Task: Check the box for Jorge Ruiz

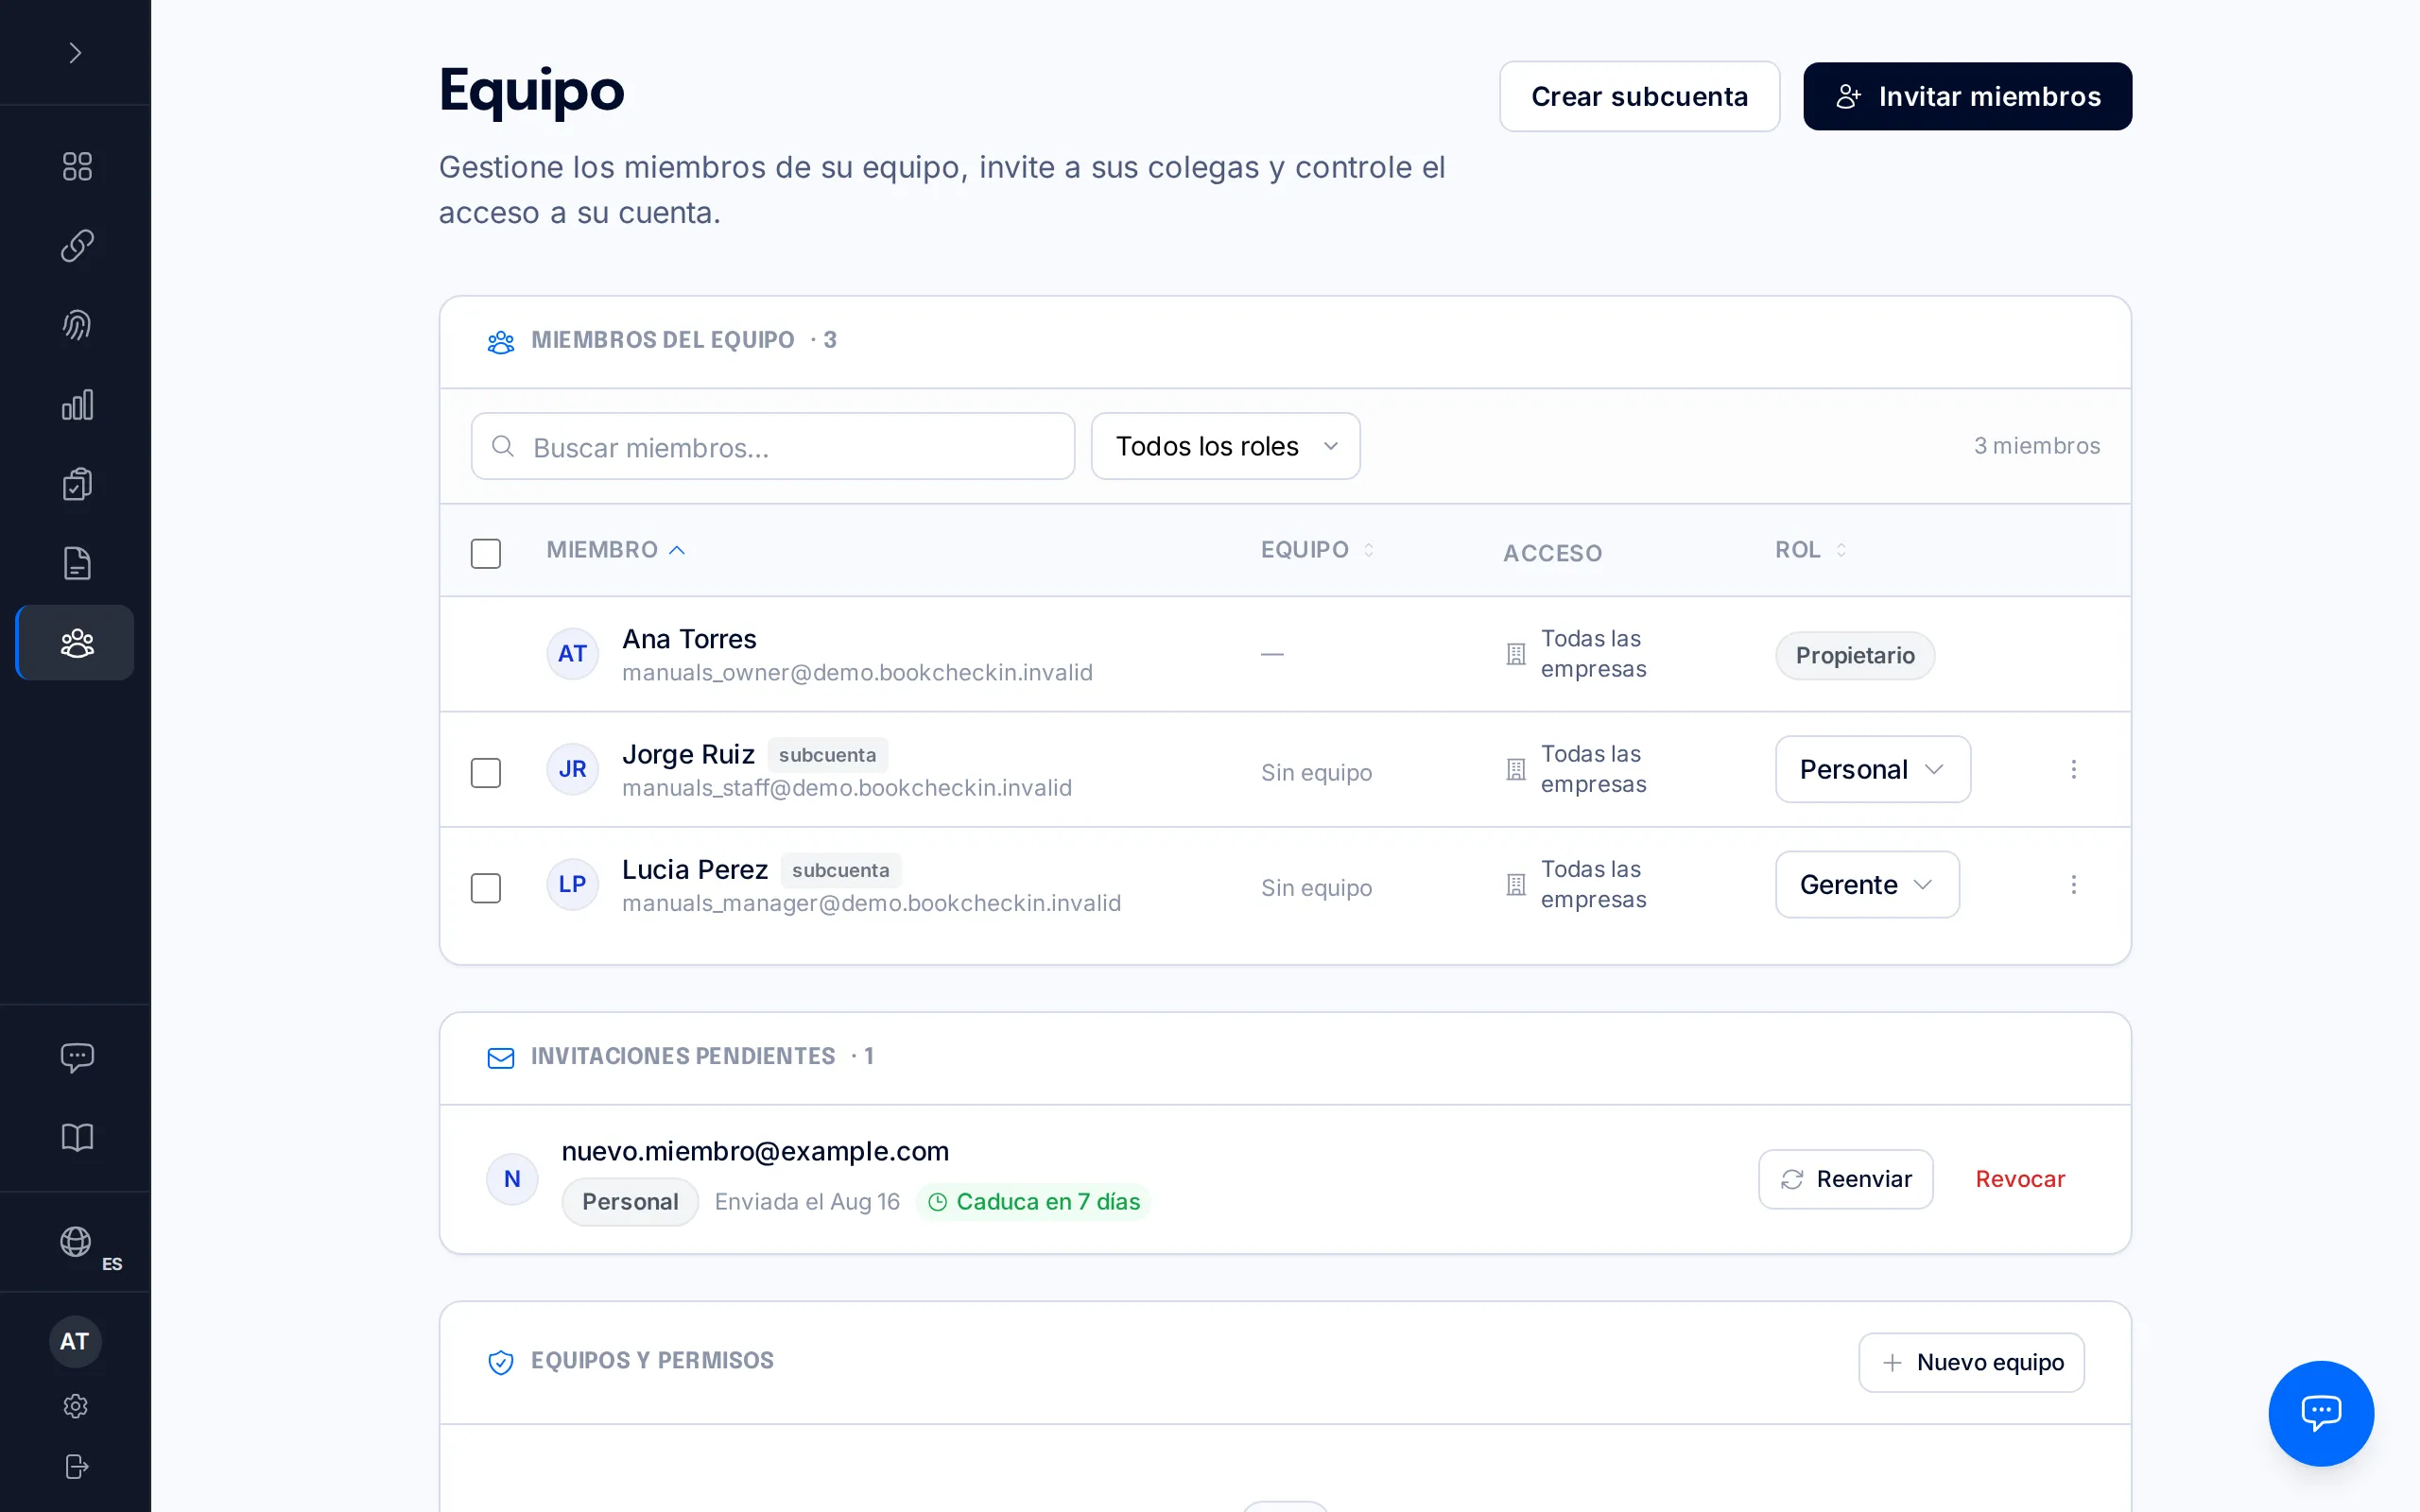Action: click(x=486, y=772)
